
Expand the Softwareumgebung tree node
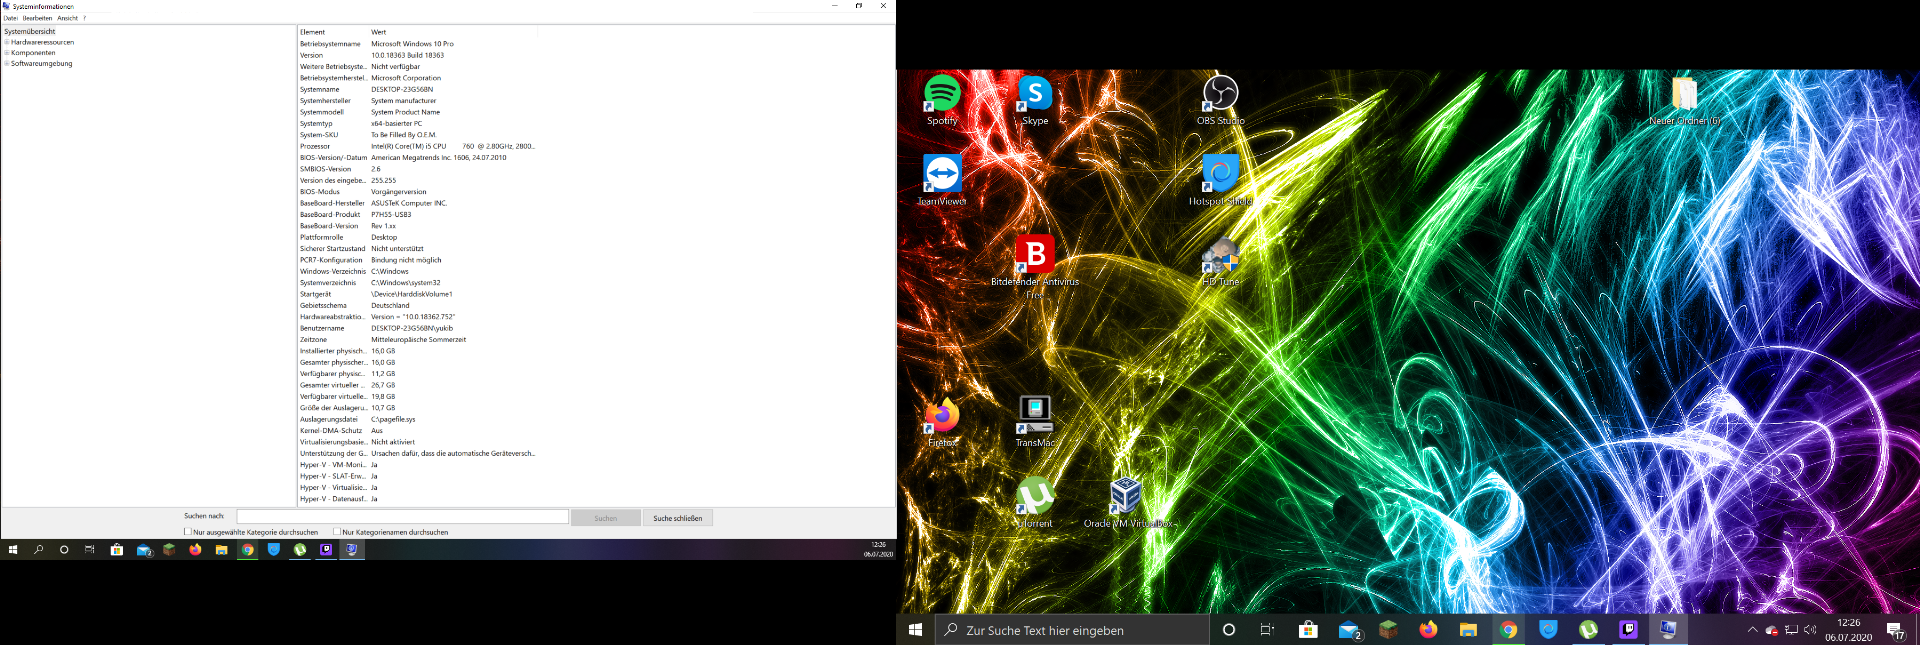pos(7,63)
